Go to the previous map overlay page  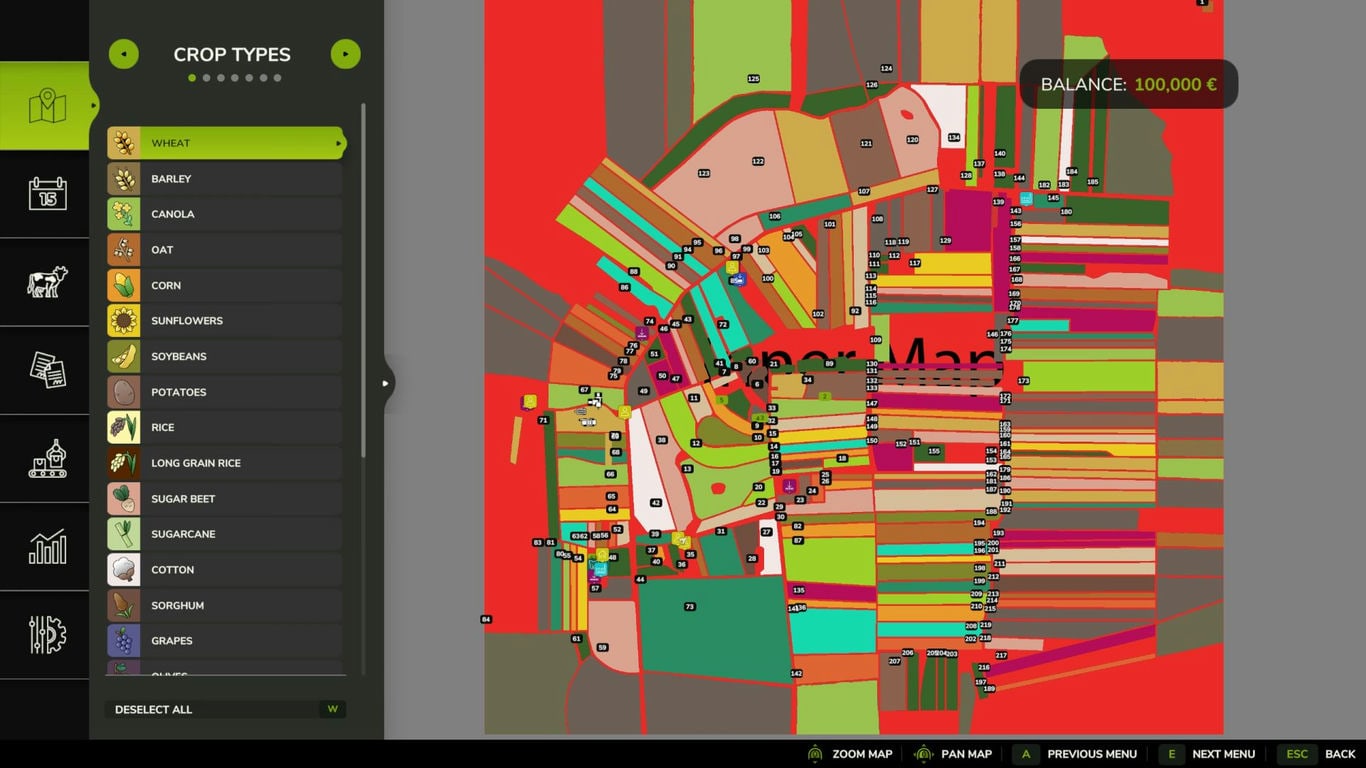123,54
